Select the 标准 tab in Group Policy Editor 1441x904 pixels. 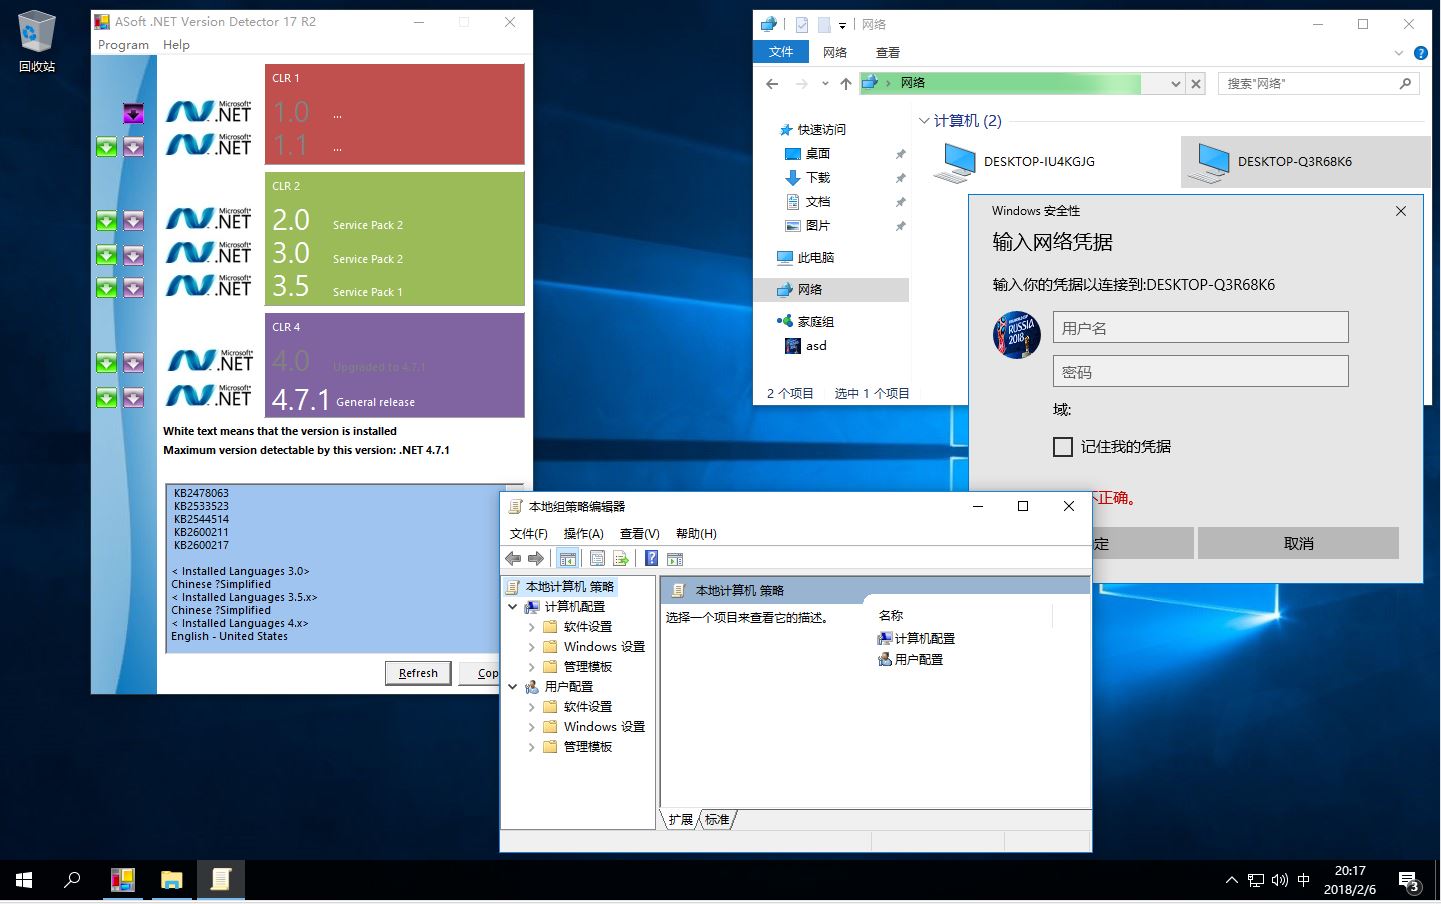[x=716, y=819]
